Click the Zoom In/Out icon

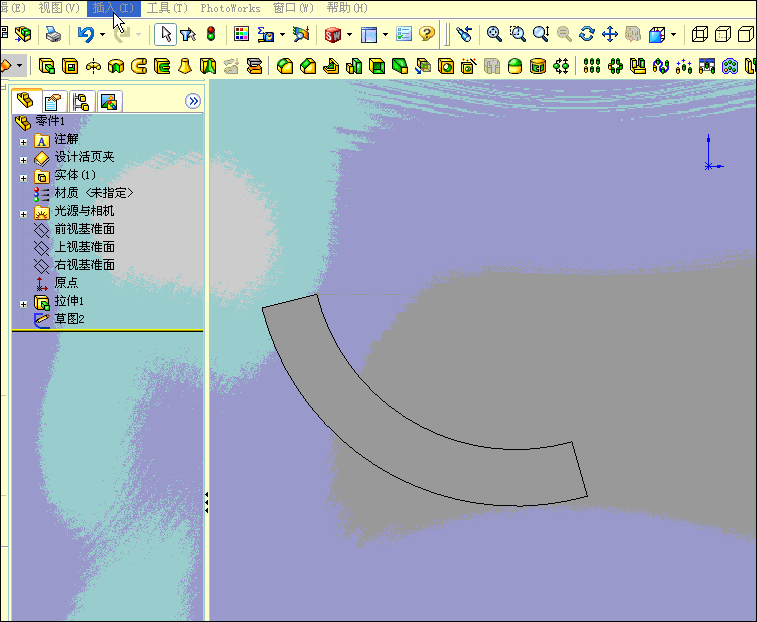click(541, 34)
